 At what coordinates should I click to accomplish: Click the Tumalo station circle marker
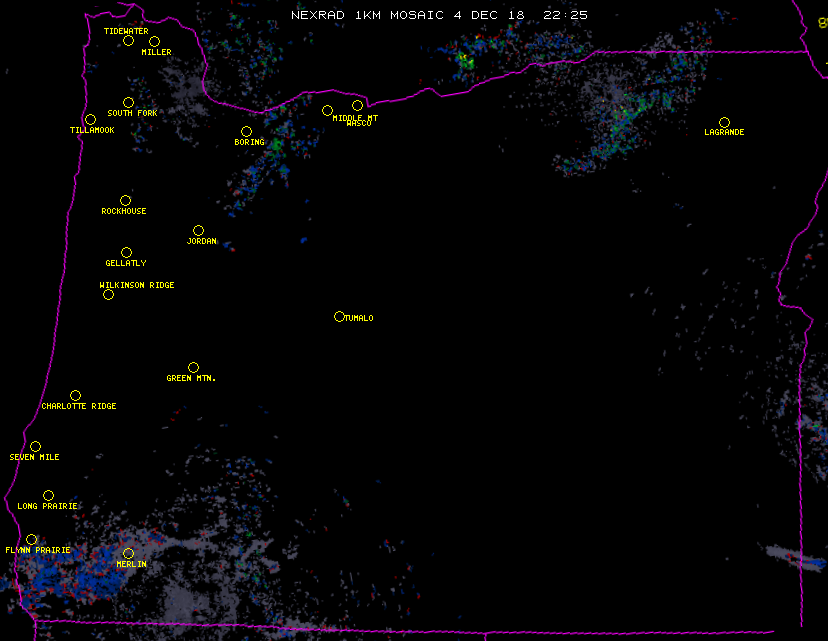(339, 317)
